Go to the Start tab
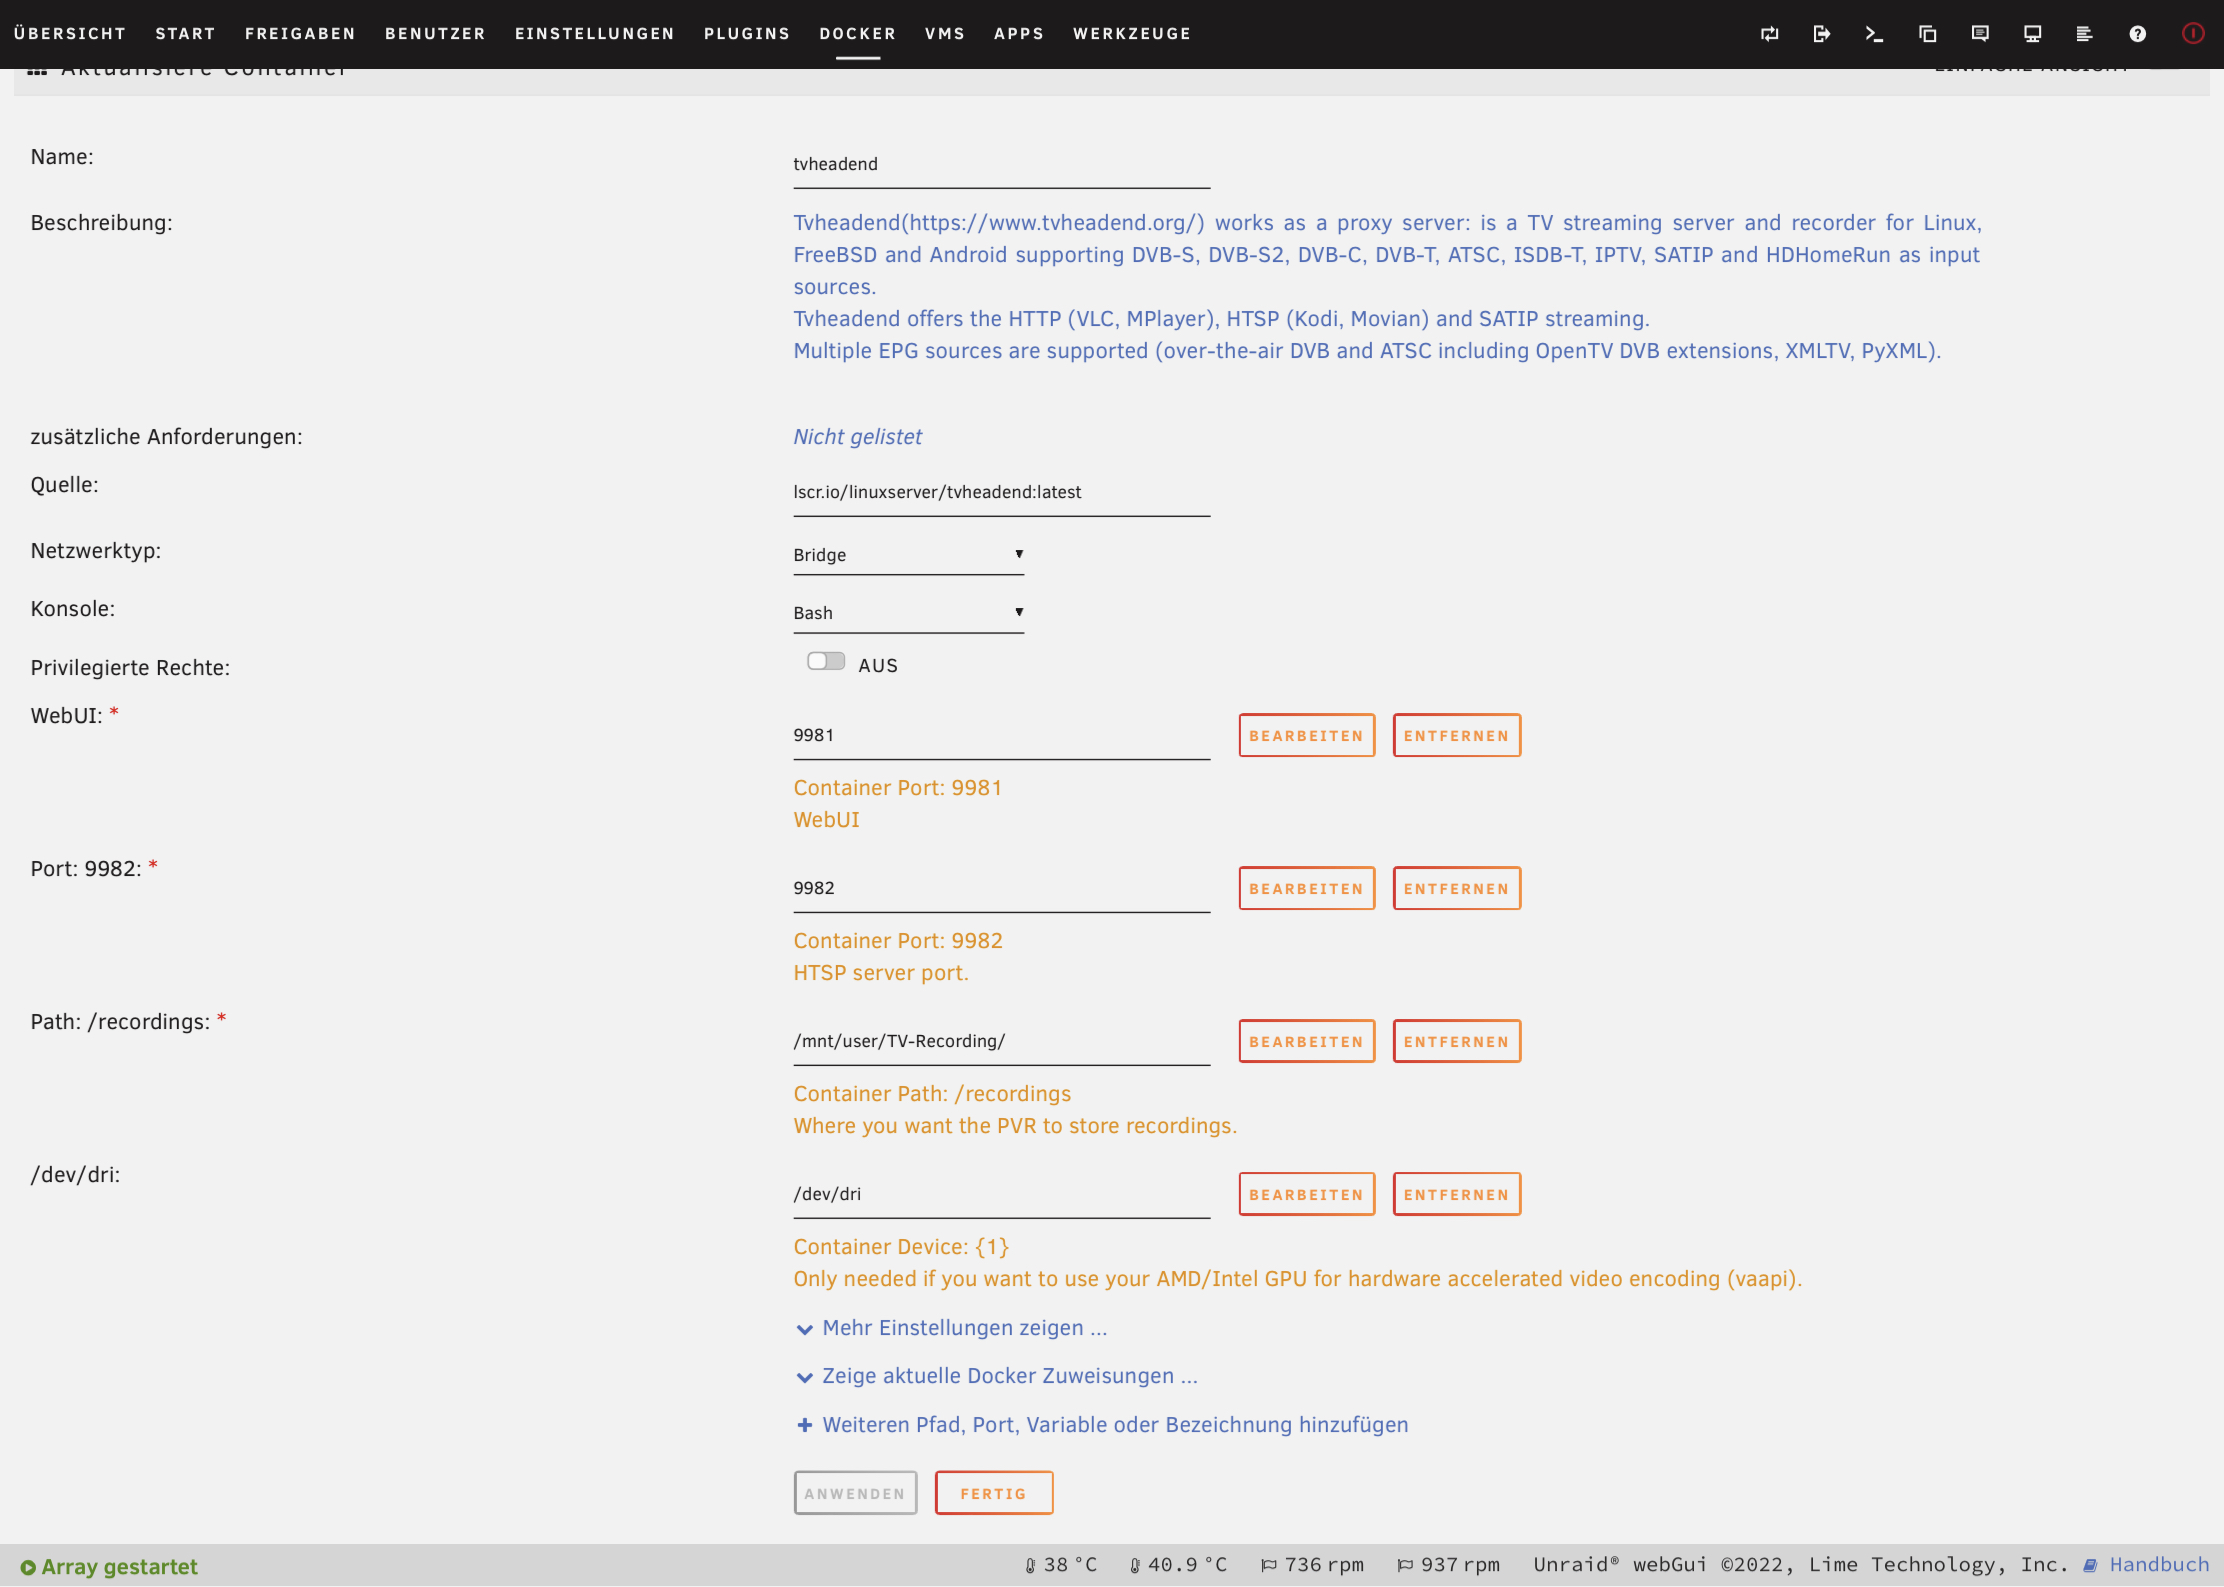 click(x=186, y=34)
